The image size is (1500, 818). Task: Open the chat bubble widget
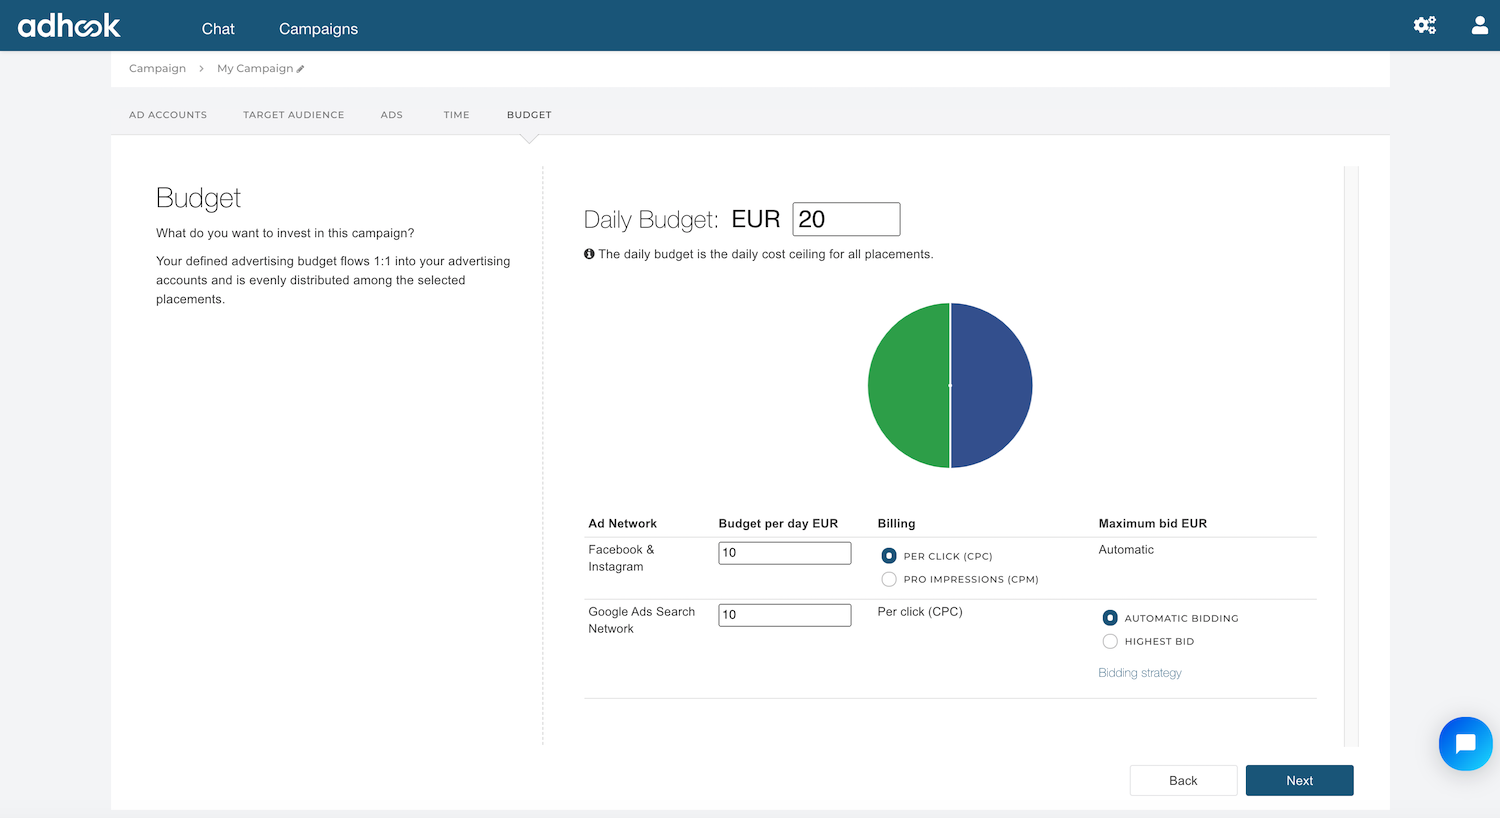pyautogui.click(x=1465, y=743)
